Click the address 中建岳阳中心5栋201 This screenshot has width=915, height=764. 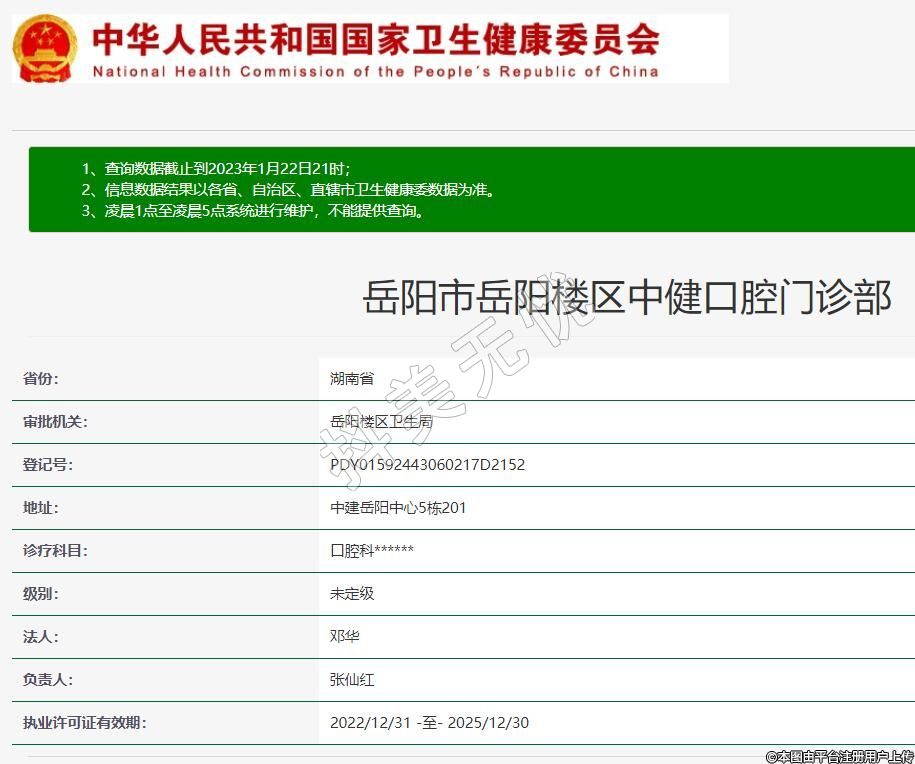(398, 508)
